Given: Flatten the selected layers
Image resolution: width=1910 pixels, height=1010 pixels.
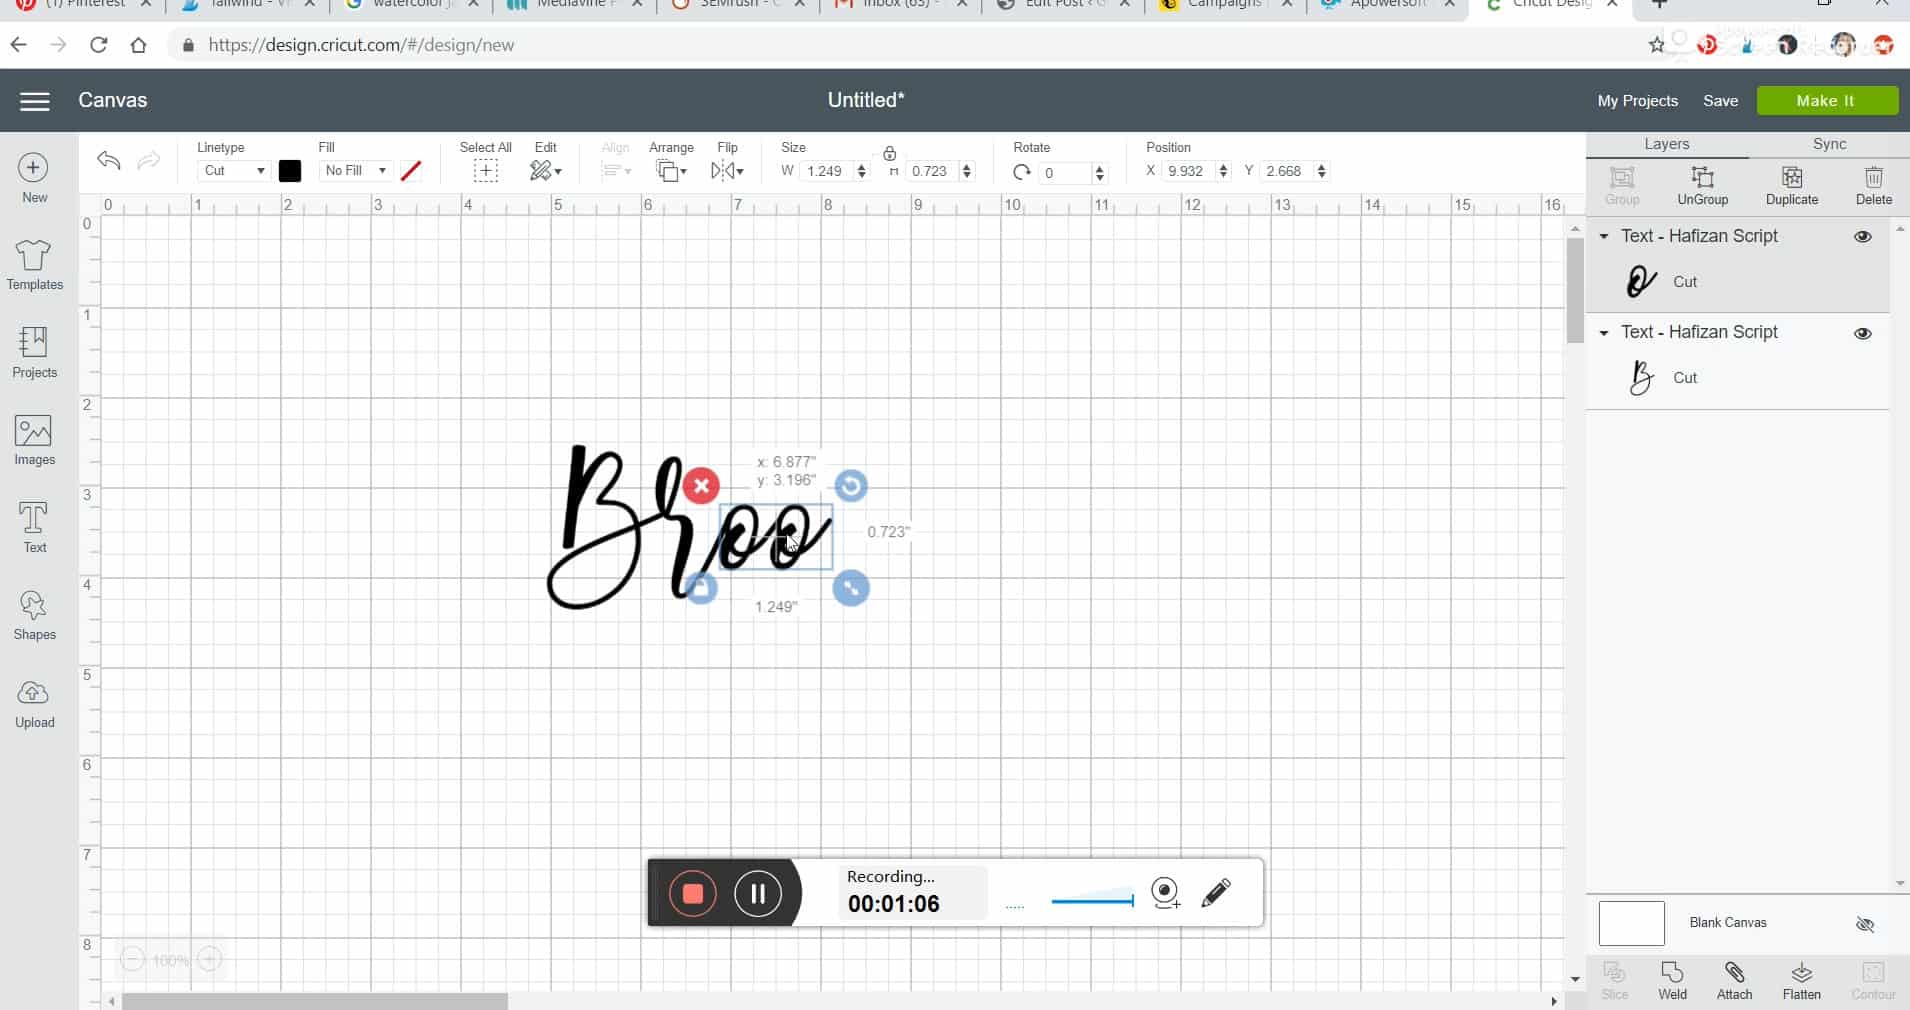Looking at the screenshot, I should coord(1801,981).
